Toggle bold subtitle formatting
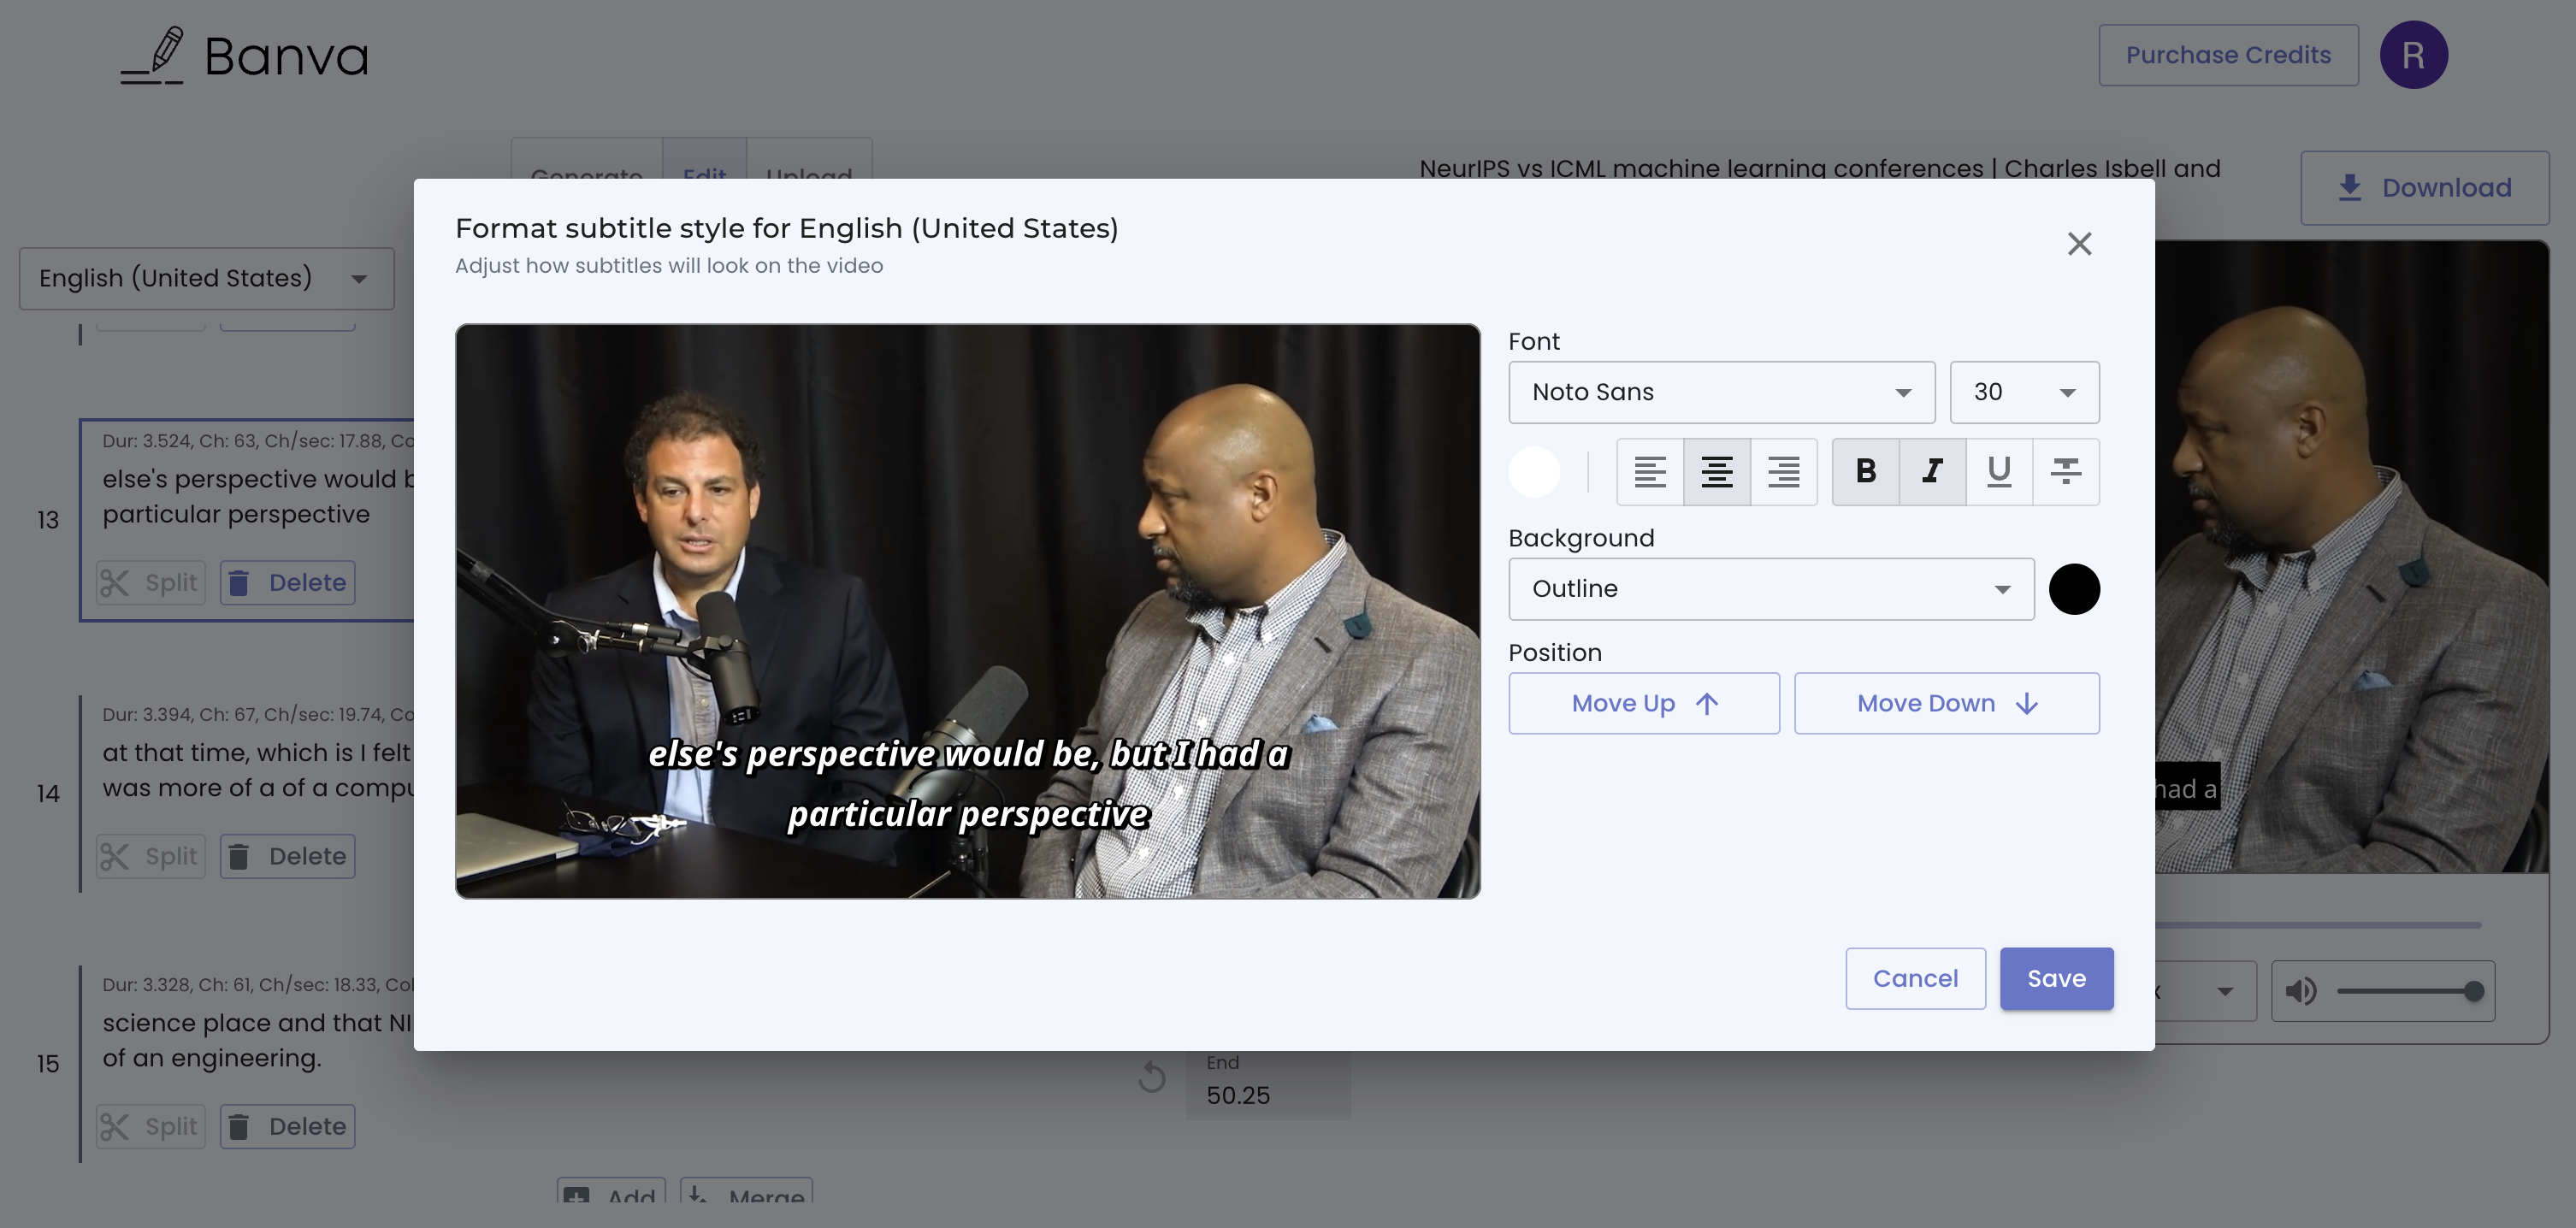The width and height of the screenshot is (2576, 1228). click(x=1865, y=471)
